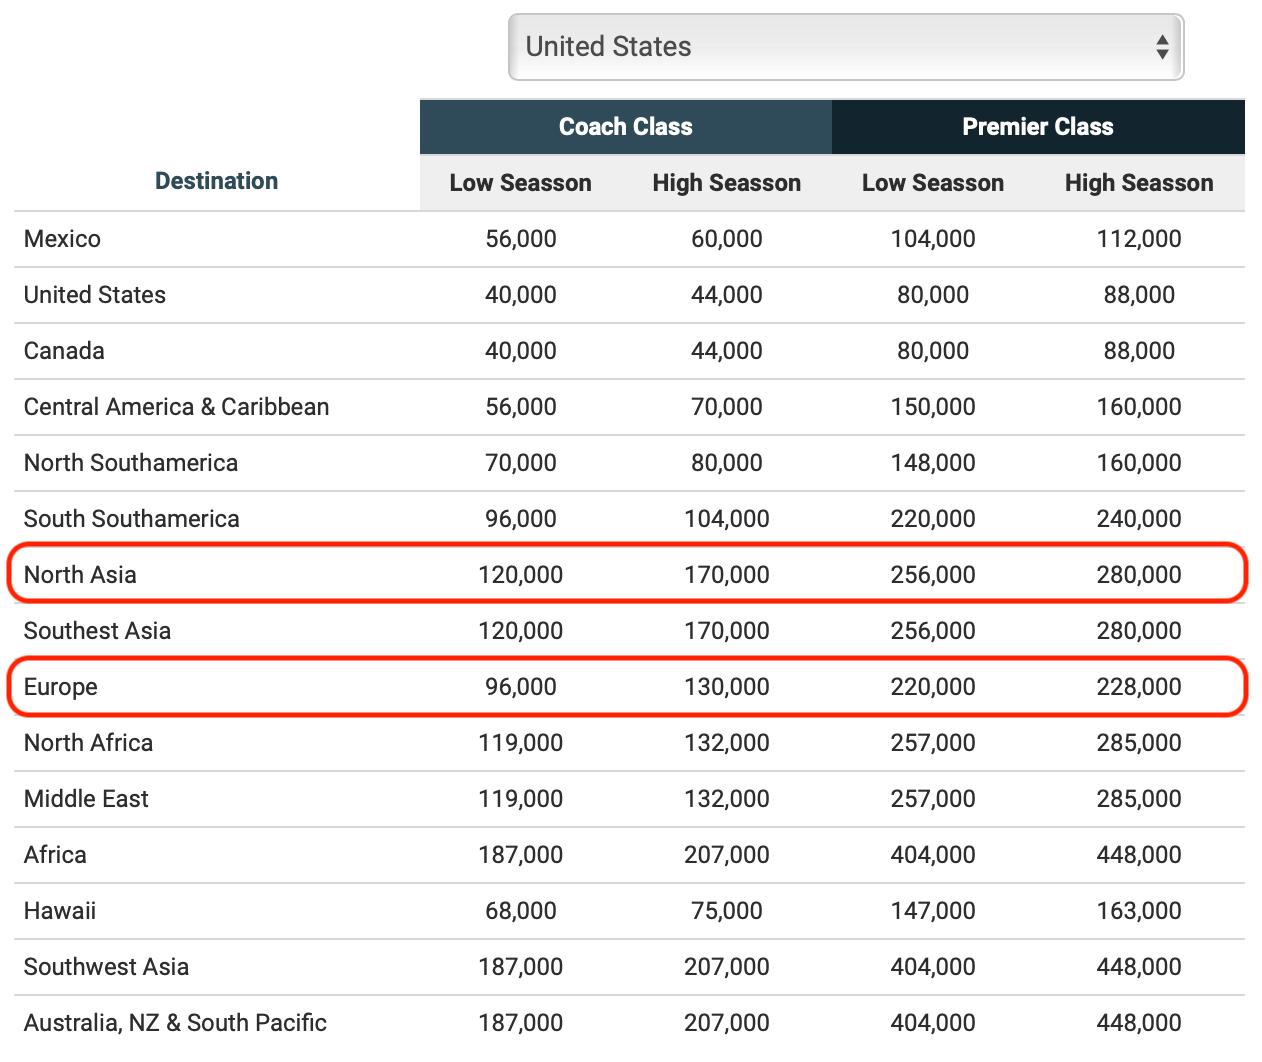Viewport: 1262px width, 1062px height.
Task: Click Premier Class Low Season header
Action: 932,183
